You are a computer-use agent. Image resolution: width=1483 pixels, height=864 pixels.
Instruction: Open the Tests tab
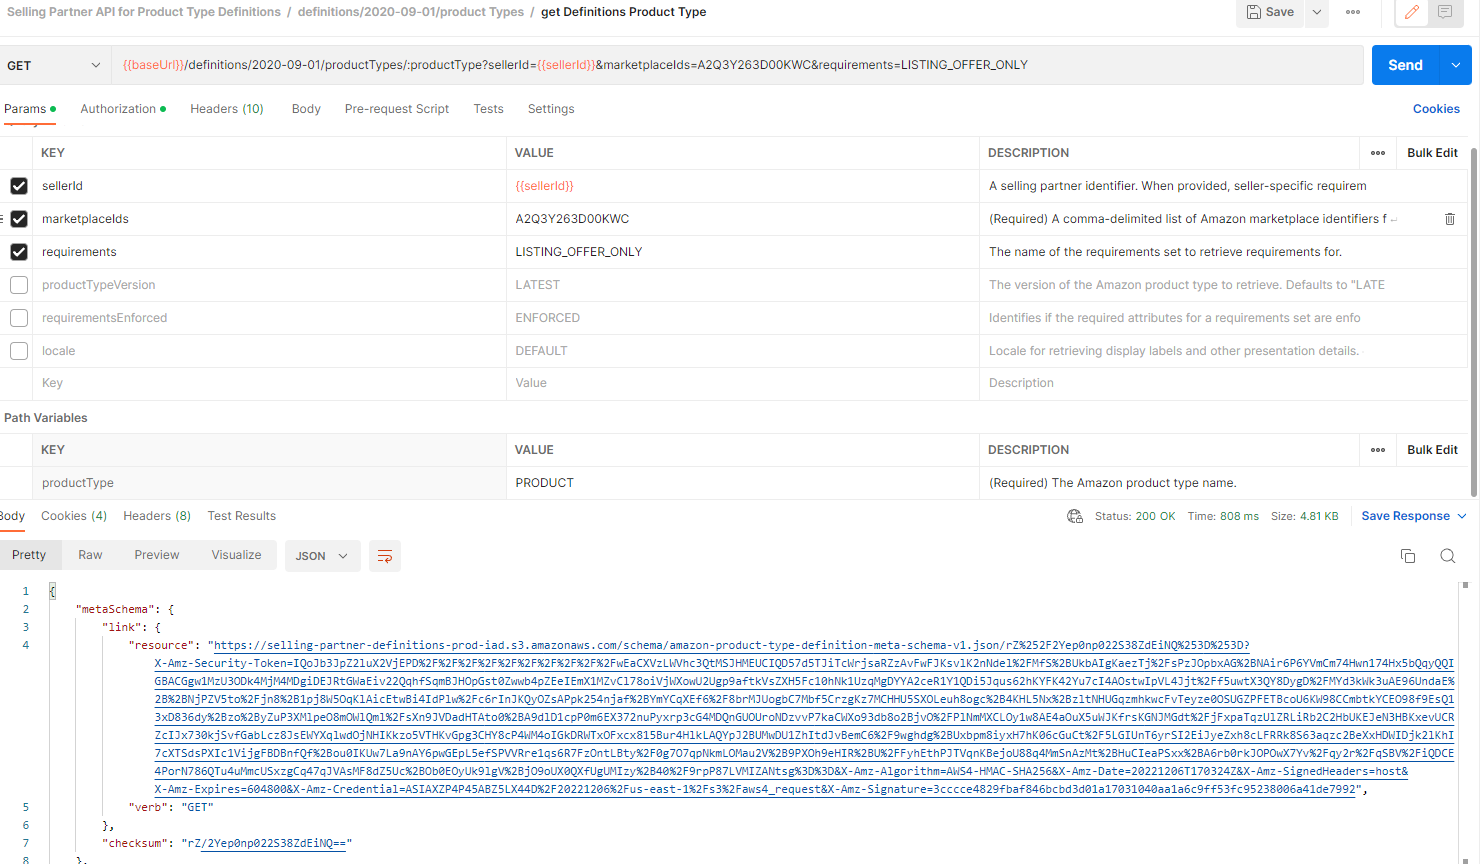coord(488,109)
